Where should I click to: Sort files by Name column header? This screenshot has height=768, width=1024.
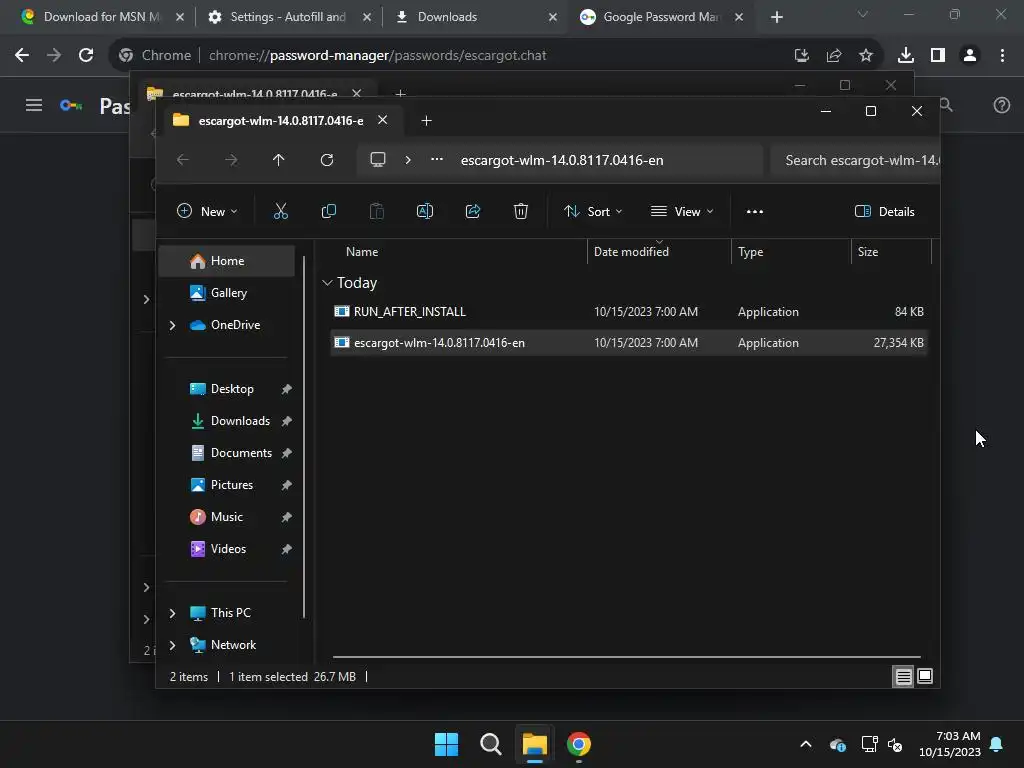(362, 251)
